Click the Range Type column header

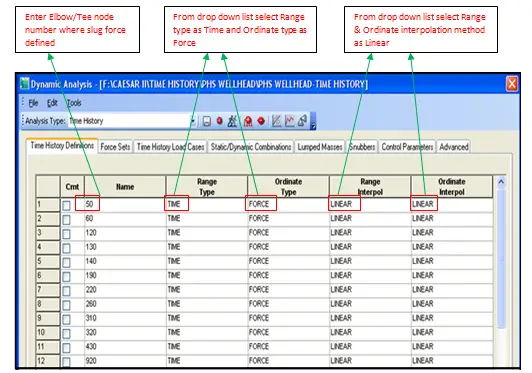point(207,187)
